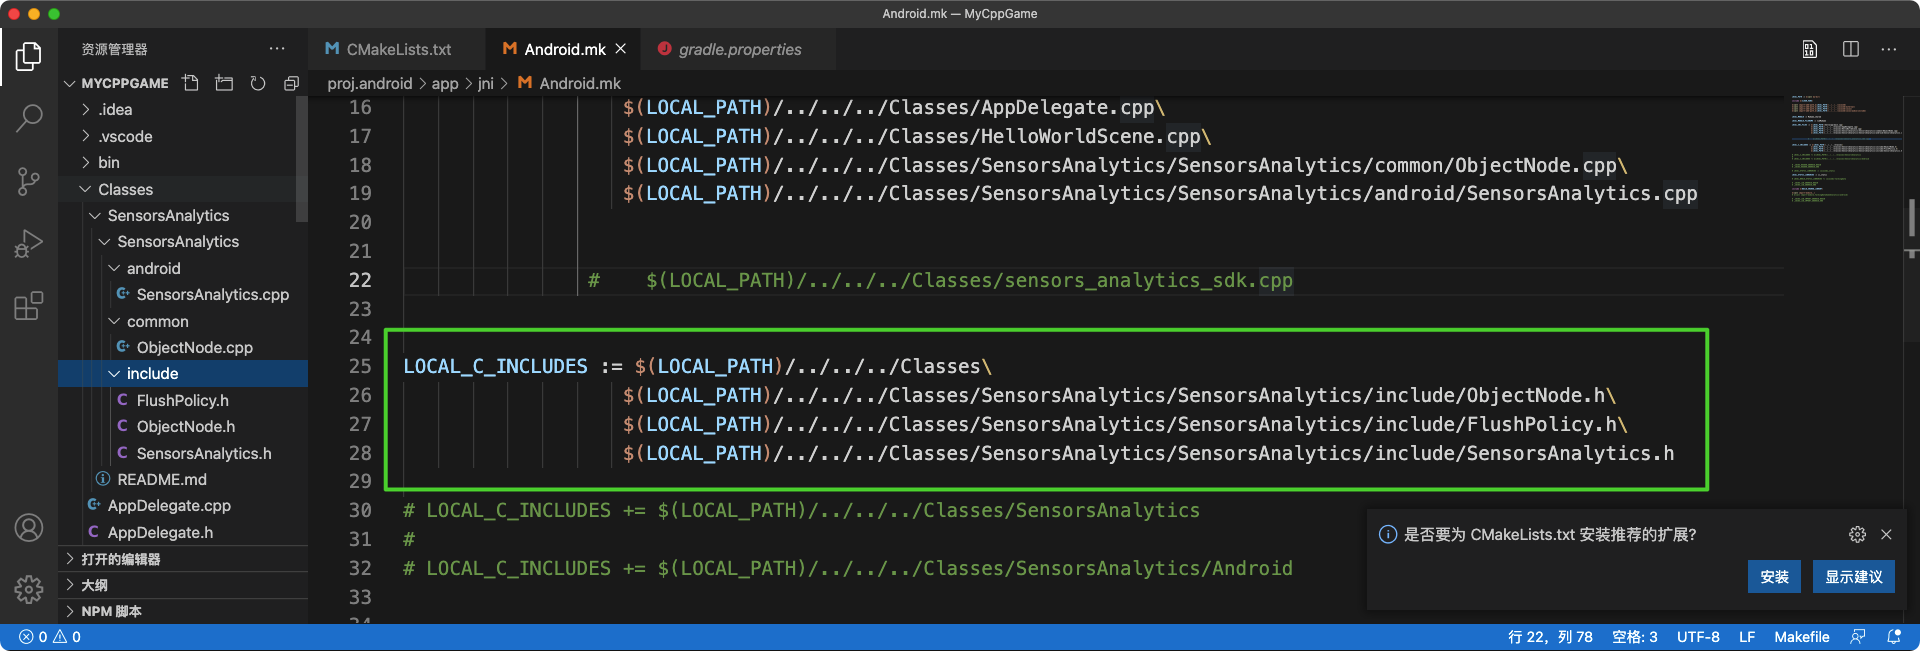
Task: Click Android.mk in breadcrumb
Action: click(x=569, y=83)
